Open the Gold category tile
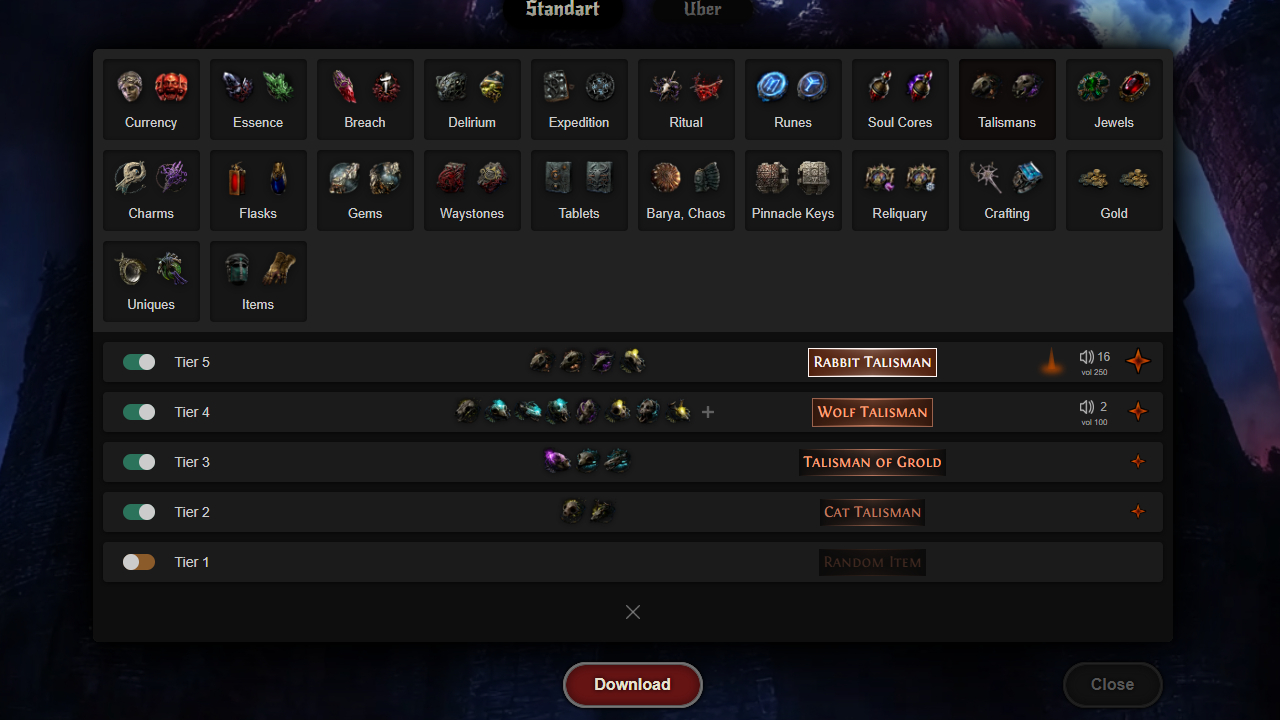Viewport: 1280px width, 720px height. click(1114, 190)
